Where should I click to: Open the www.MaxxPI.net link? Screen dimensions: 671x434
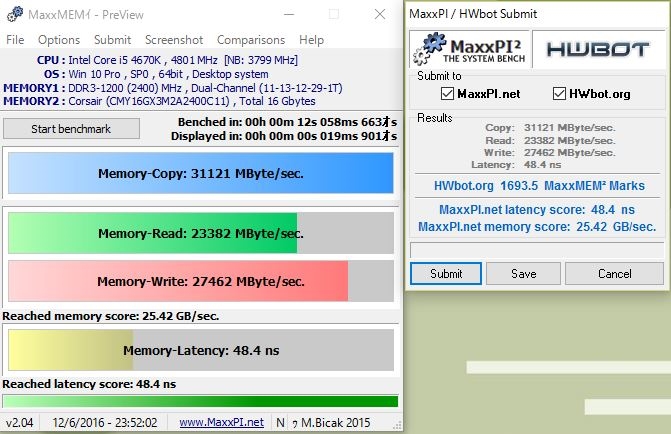coord(221,422)
